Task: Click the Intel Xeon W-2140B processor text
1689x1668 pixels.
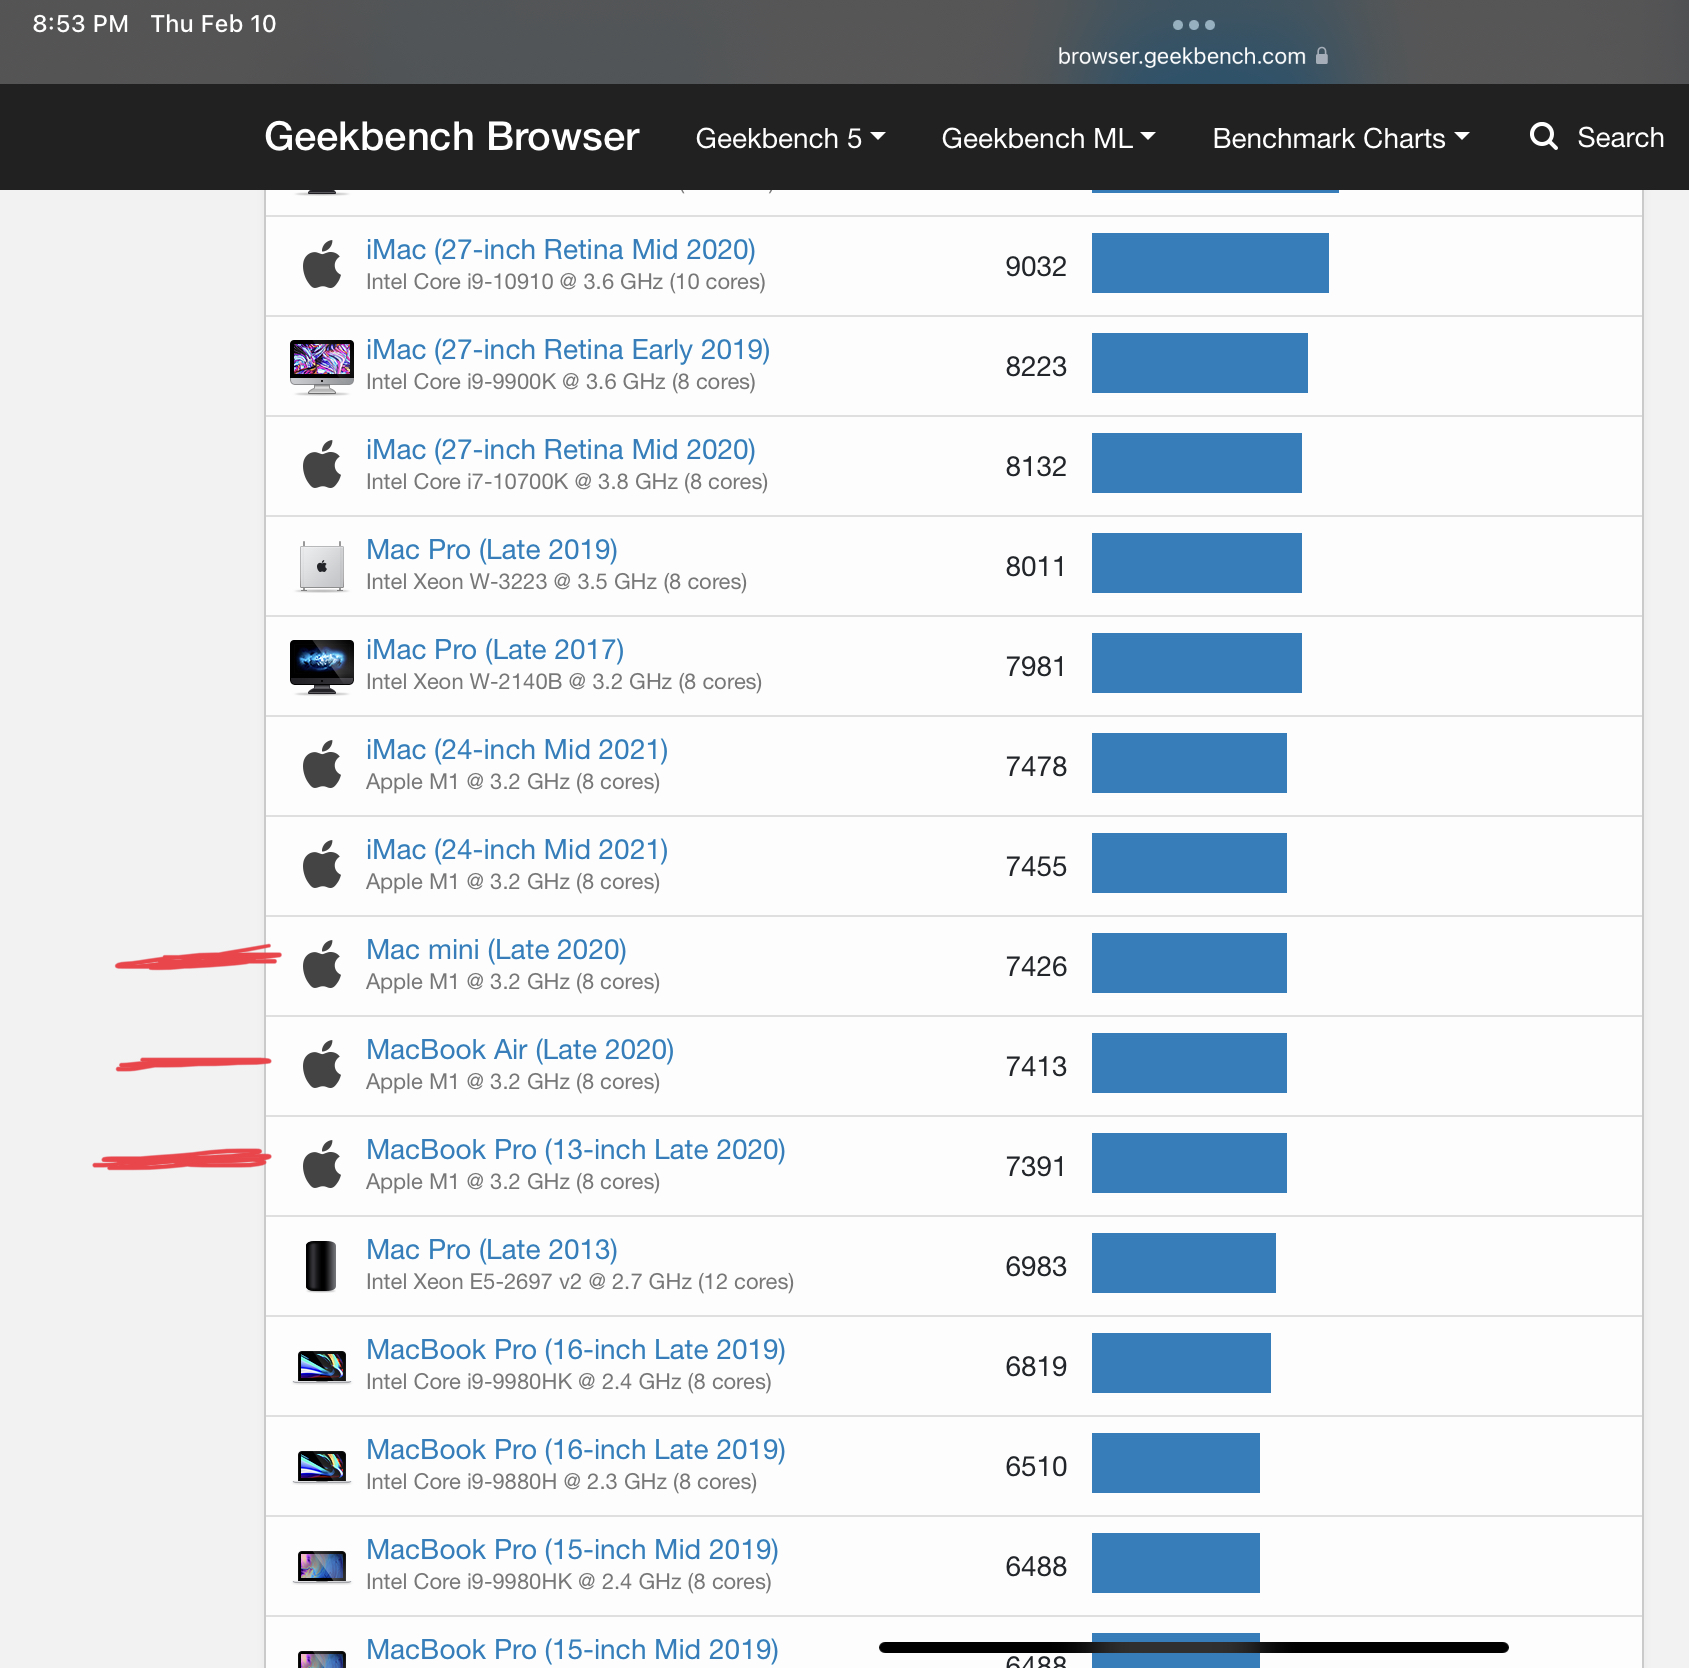Action: point(564,682)
